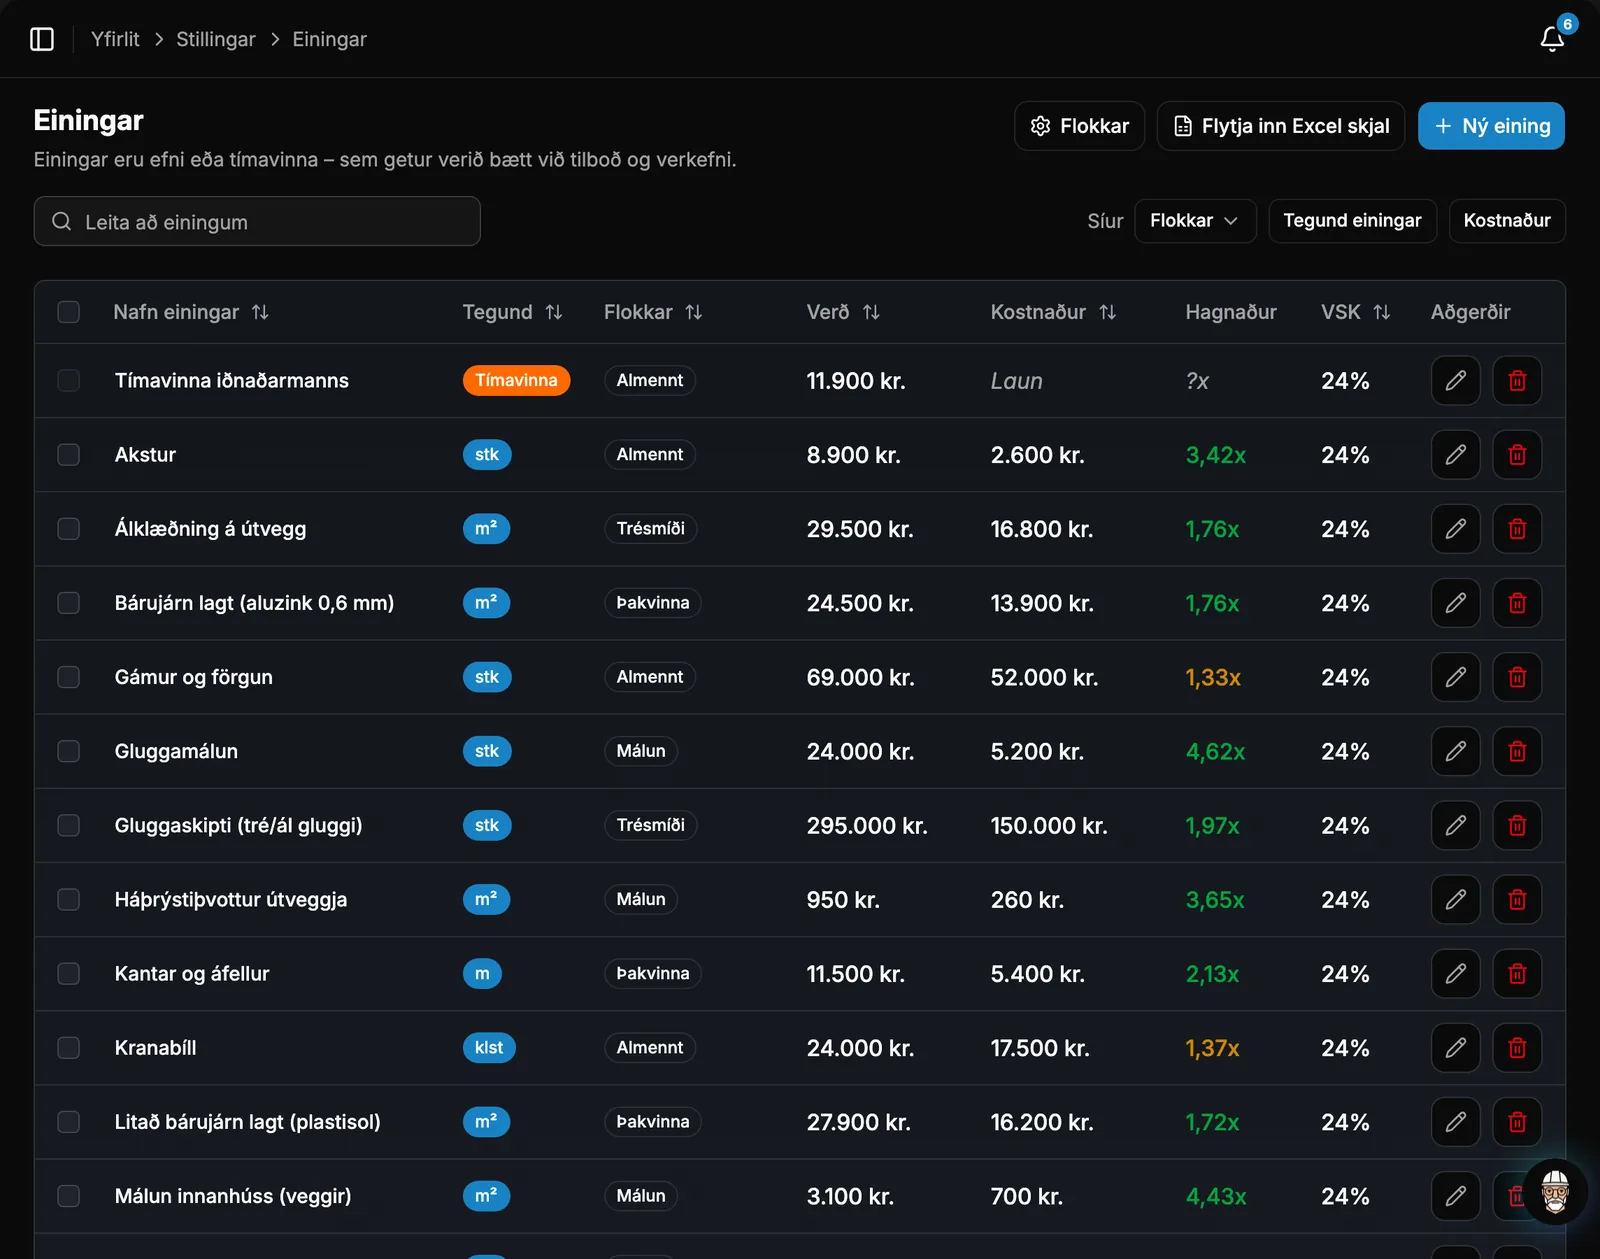The width and height of the screenshot is (1600, 1259).
Task: Navigate to Yfirlit breadcrumb
Action: point(115,39)
